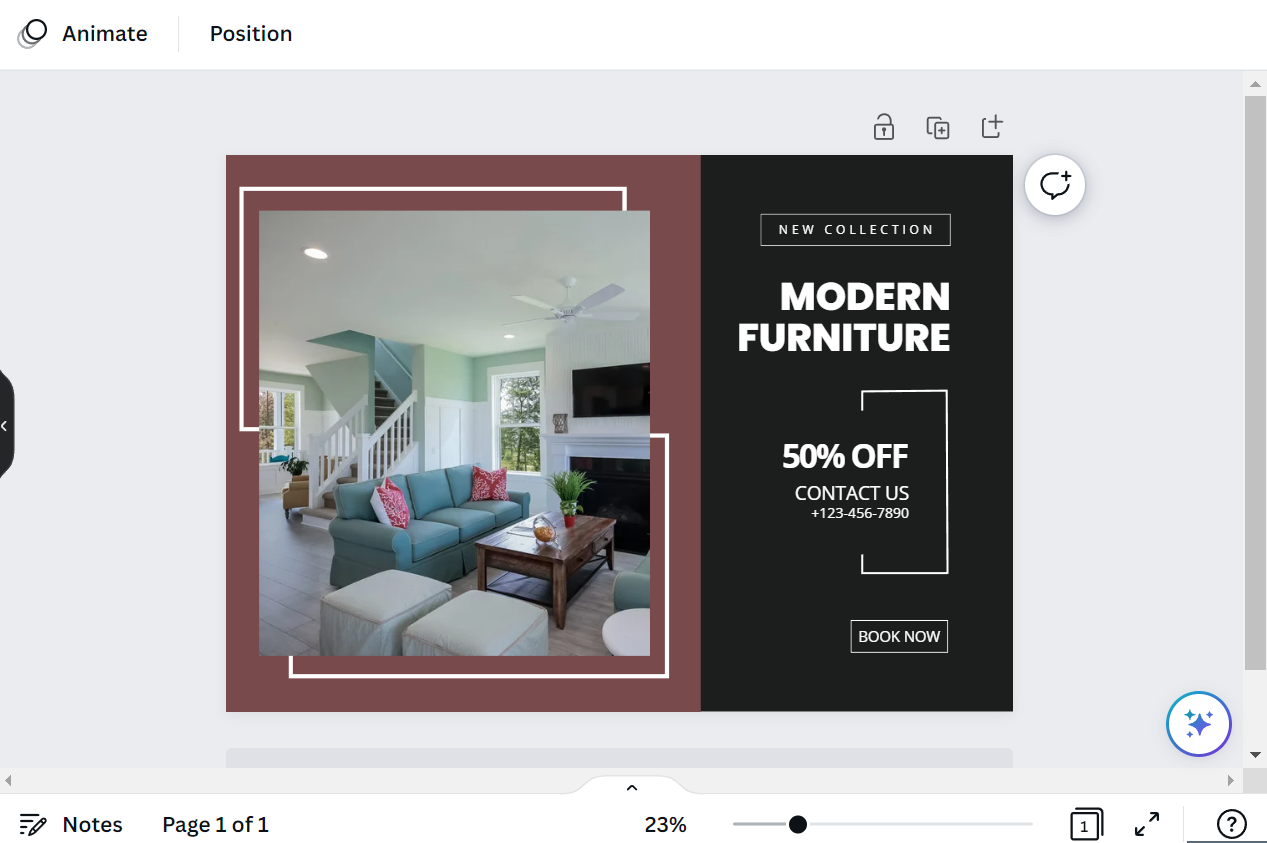Click the vertical scrollbar down arrow

point(1255,755)
